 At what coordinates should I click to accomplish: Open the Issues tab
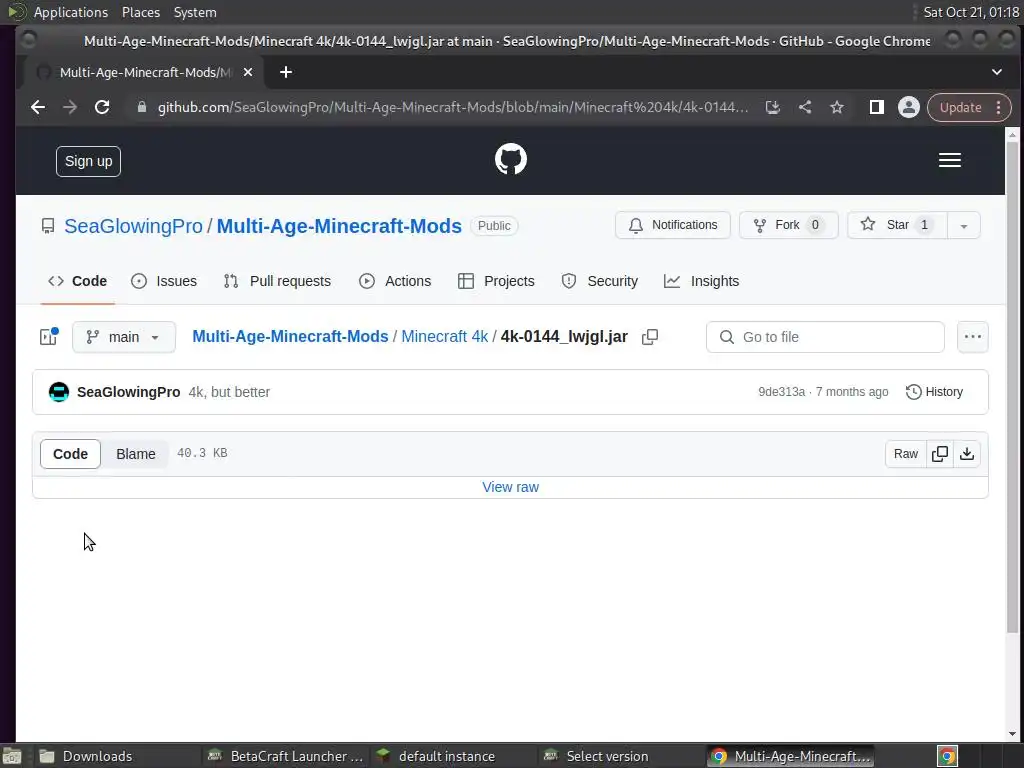tap(164, 281)
